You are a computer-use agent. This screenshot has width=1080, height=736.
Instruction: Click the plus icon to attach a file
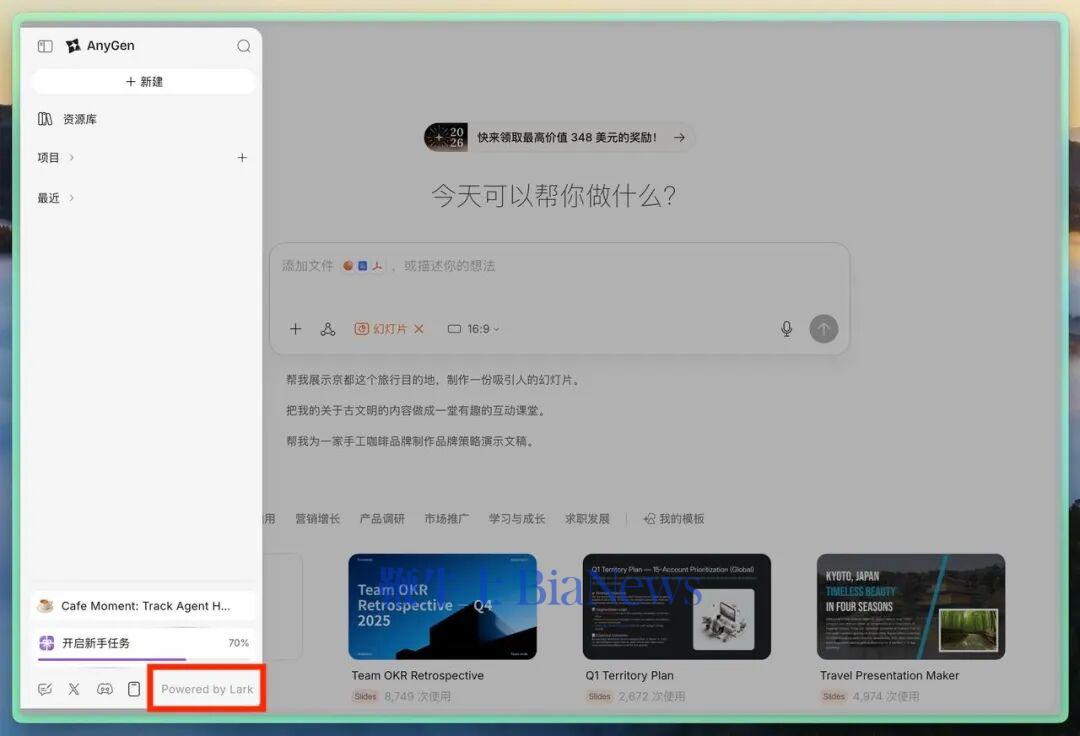295,328
